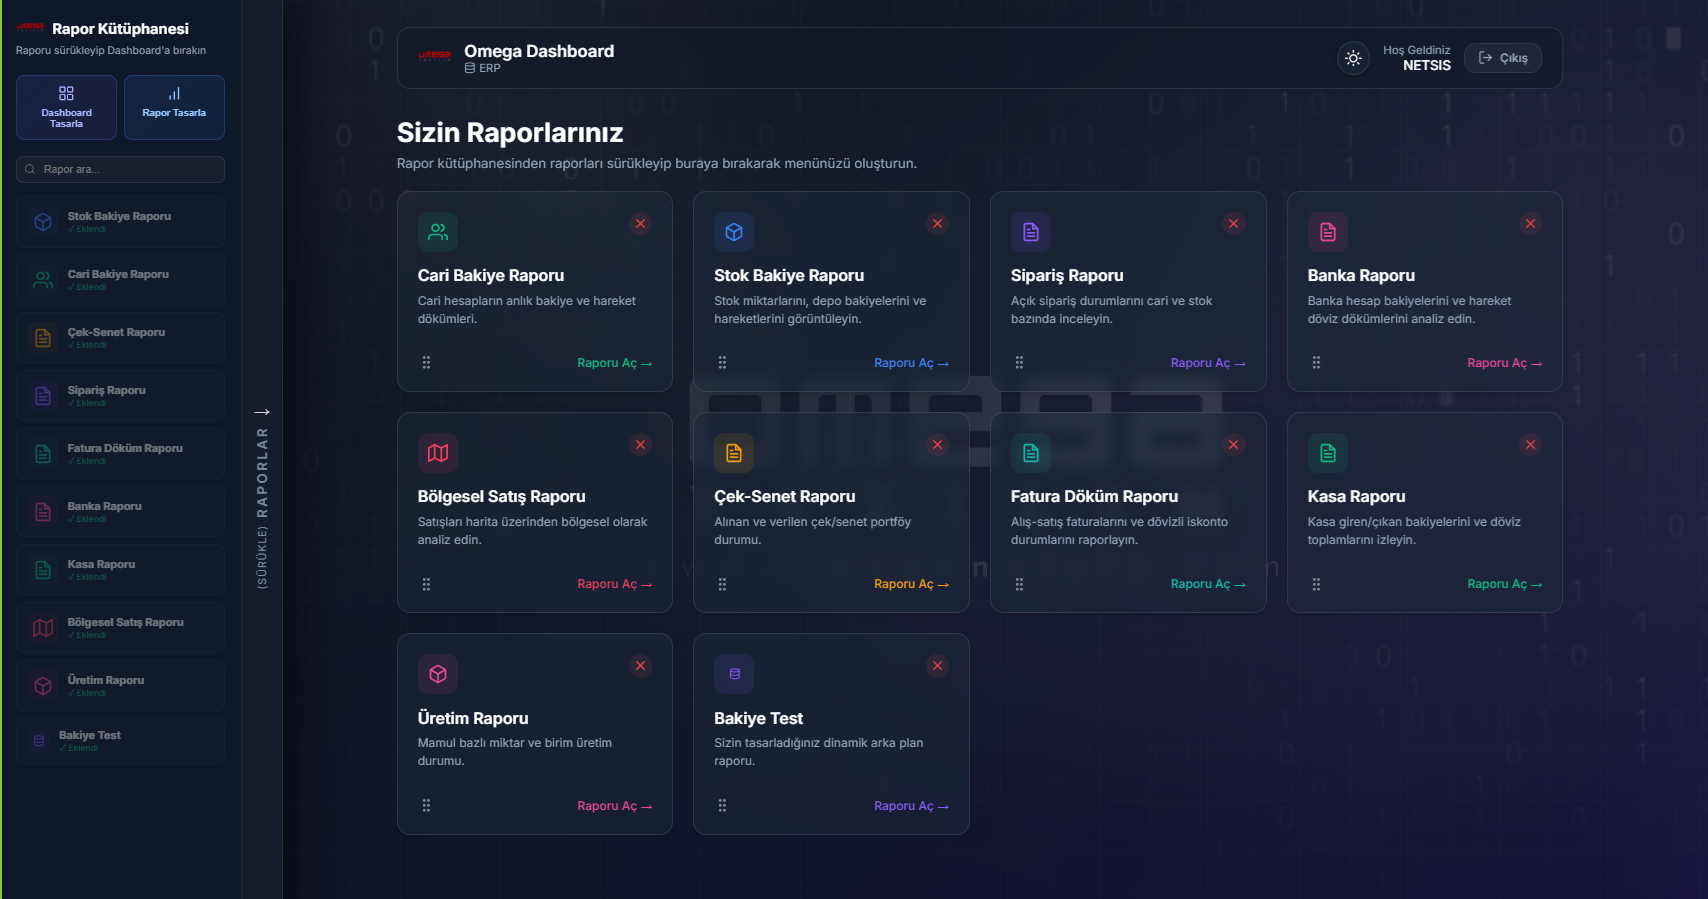Viewport: 1708px width, 899px height.
Task: Click the Banka Raporu card pink icon
Action: (1328, 232)
